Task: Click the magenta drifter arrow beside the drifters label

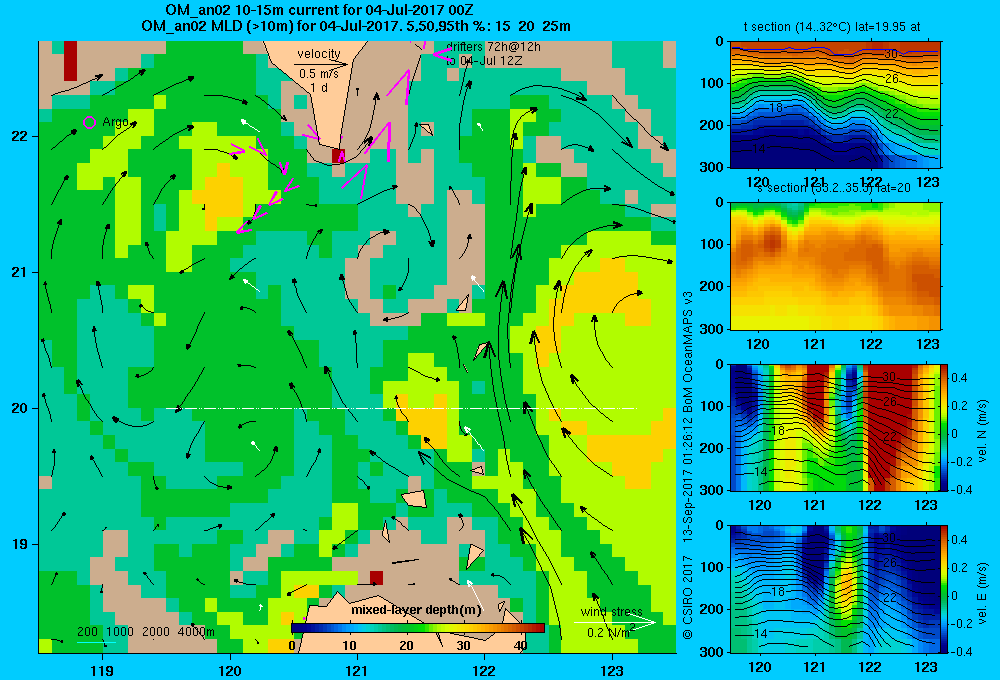Action: (442, 54)
